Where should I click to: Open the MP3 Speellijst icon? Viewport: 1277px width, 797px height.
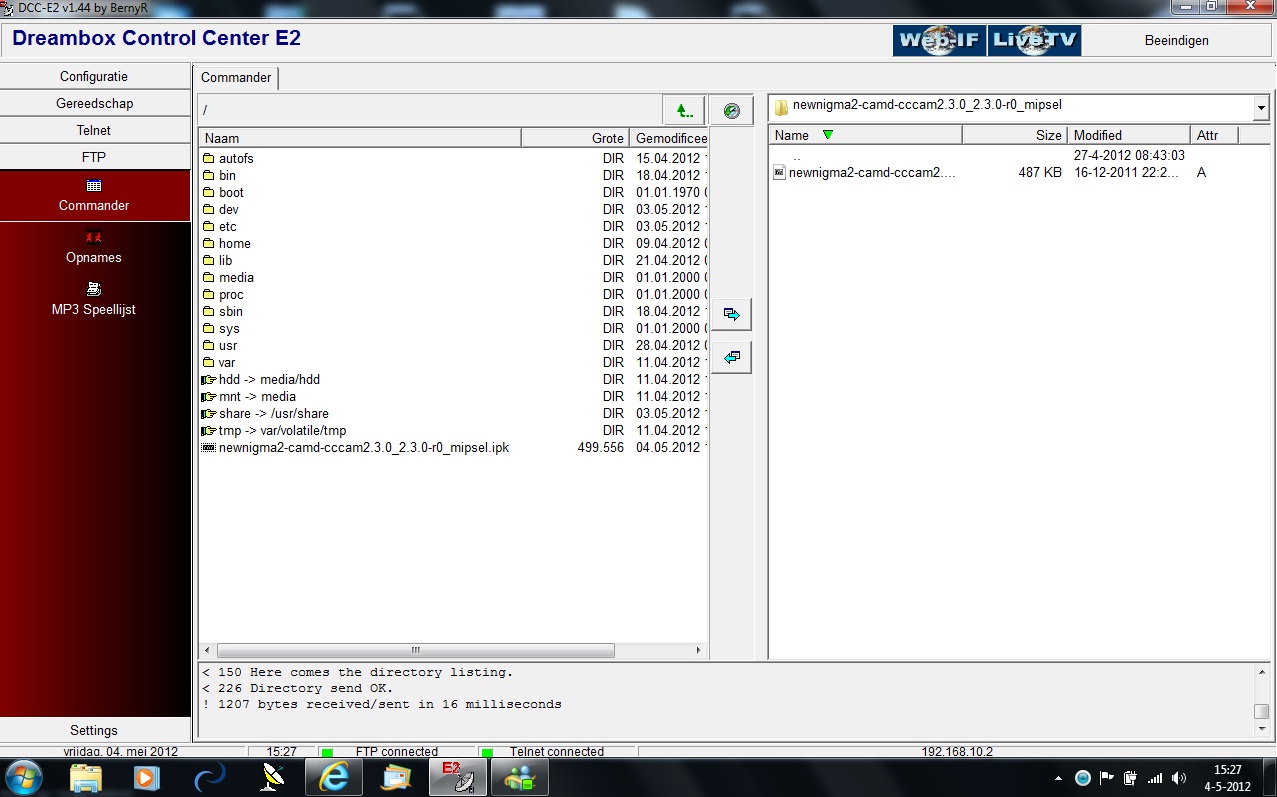point(94,289)
